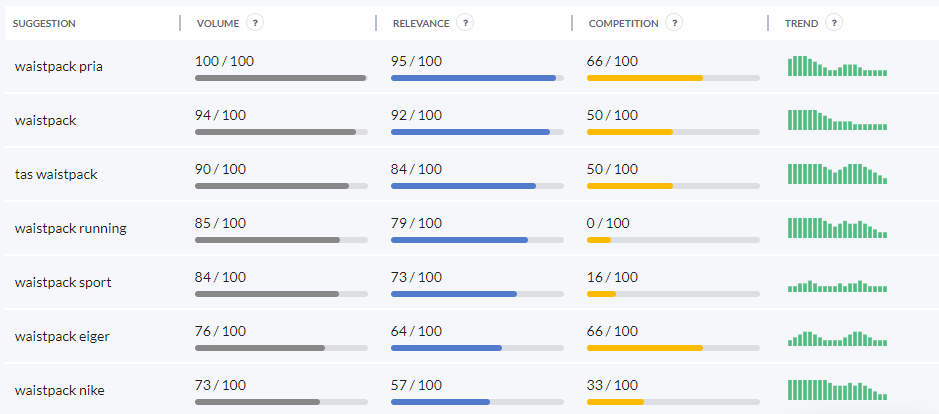
Task: Select the "waistpack nike" suggestion
Action: click(59, 390)
